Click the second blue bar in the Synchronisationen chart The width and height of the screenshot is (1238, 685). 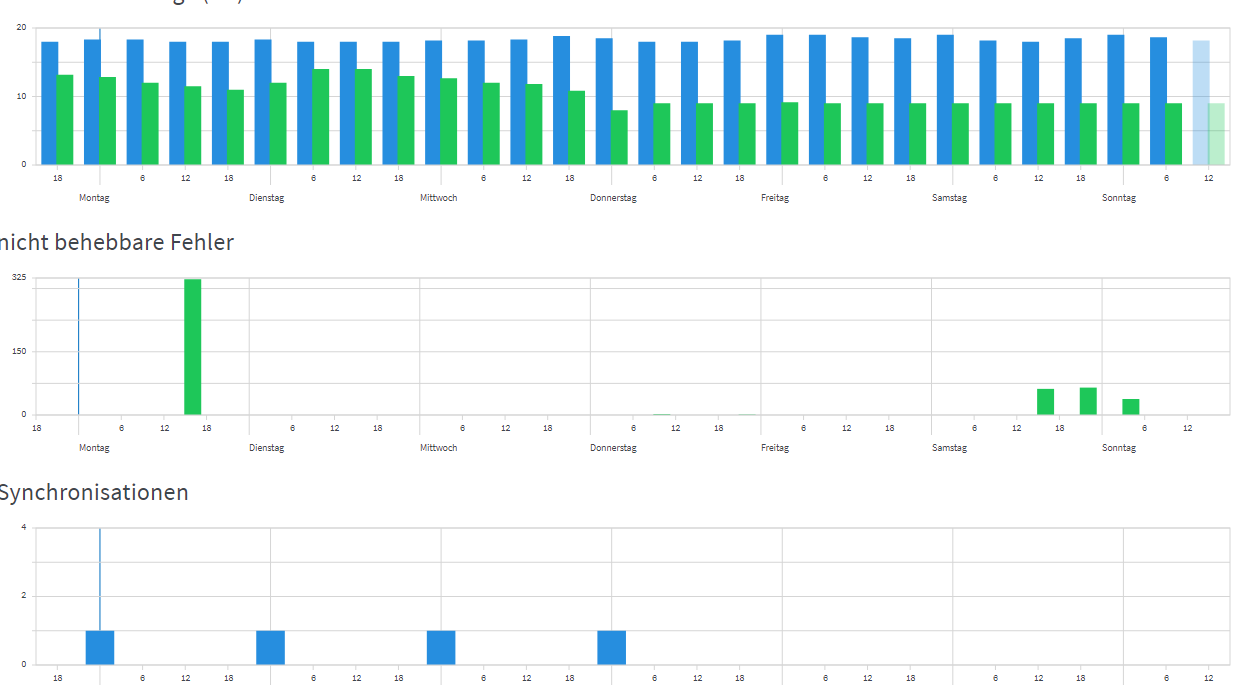(x=270, y=647)
